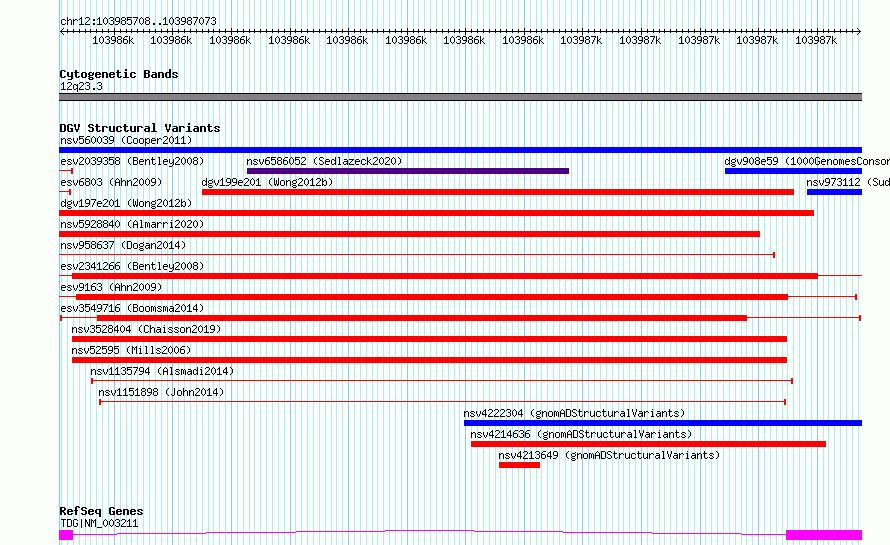This screenshot has height=545, width=890.
Task: Click the DGV Structural Variants track title
Action: pyautogui.click(x=140, y=128)
